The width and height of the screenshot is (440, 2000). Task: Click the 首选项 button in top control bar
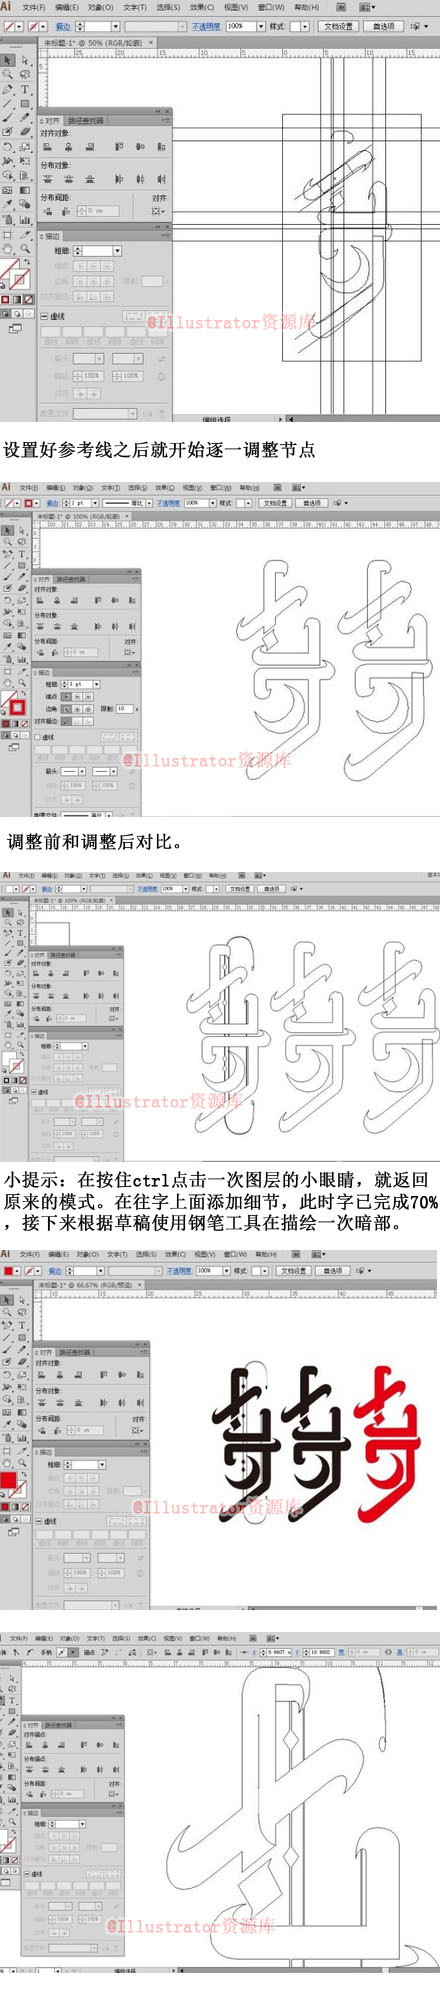point(382,26)
